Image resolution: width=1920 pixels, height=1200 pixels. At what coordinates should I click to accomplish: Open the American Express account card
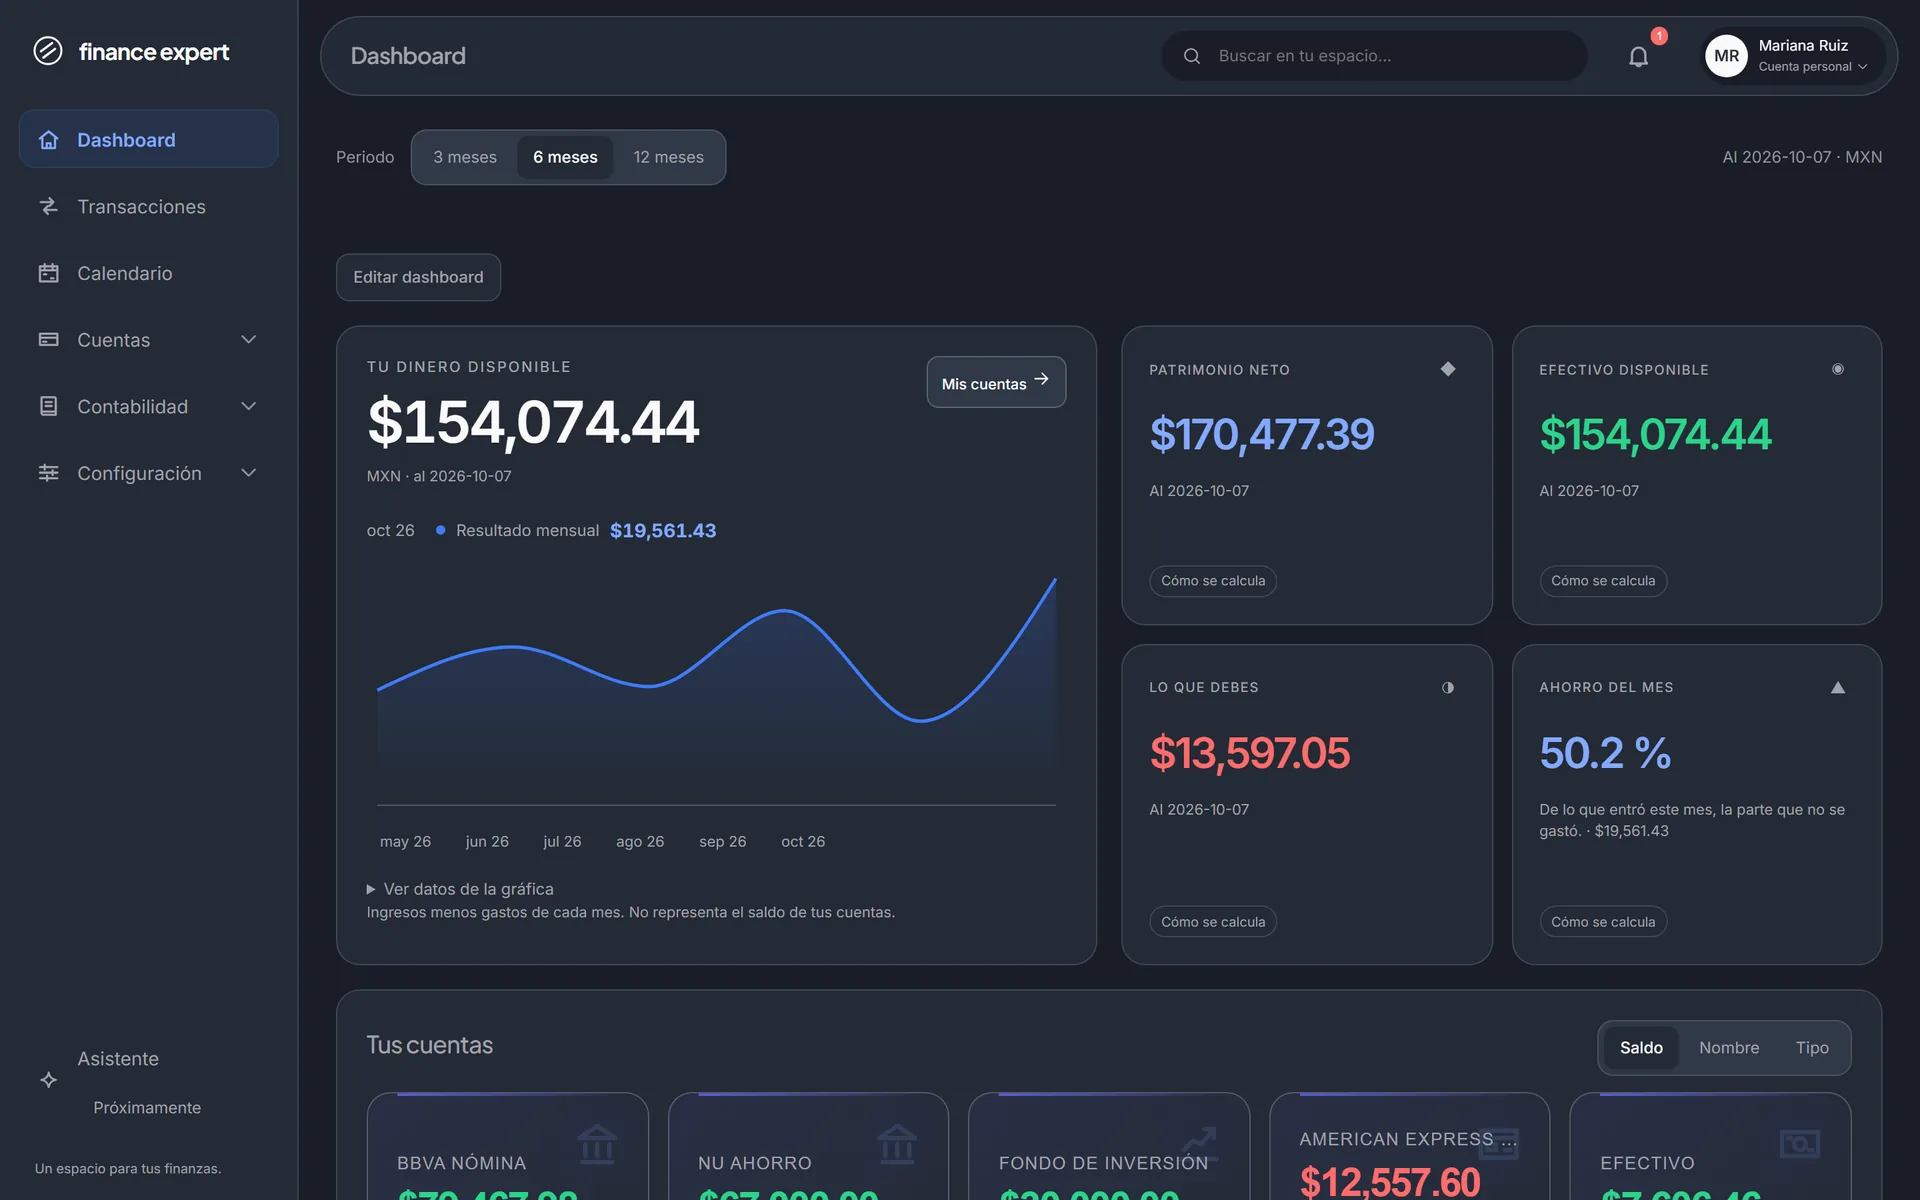click(1409, 1147)
